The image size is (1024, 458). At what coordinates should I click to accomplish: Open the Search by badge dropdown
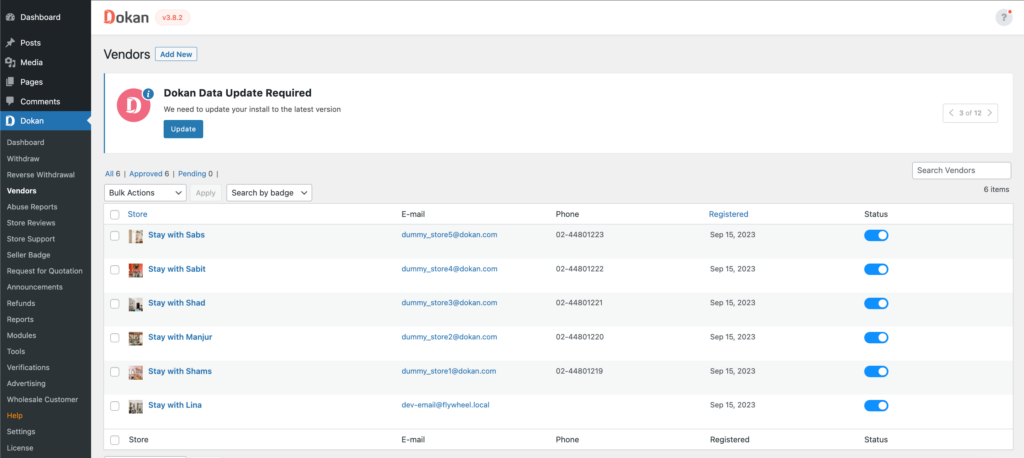269,193
